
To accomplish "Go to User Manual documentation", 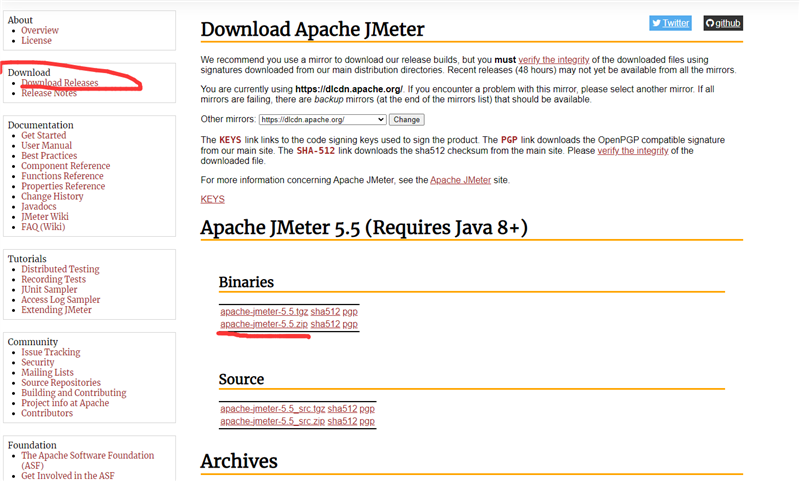I will (46, 145).
